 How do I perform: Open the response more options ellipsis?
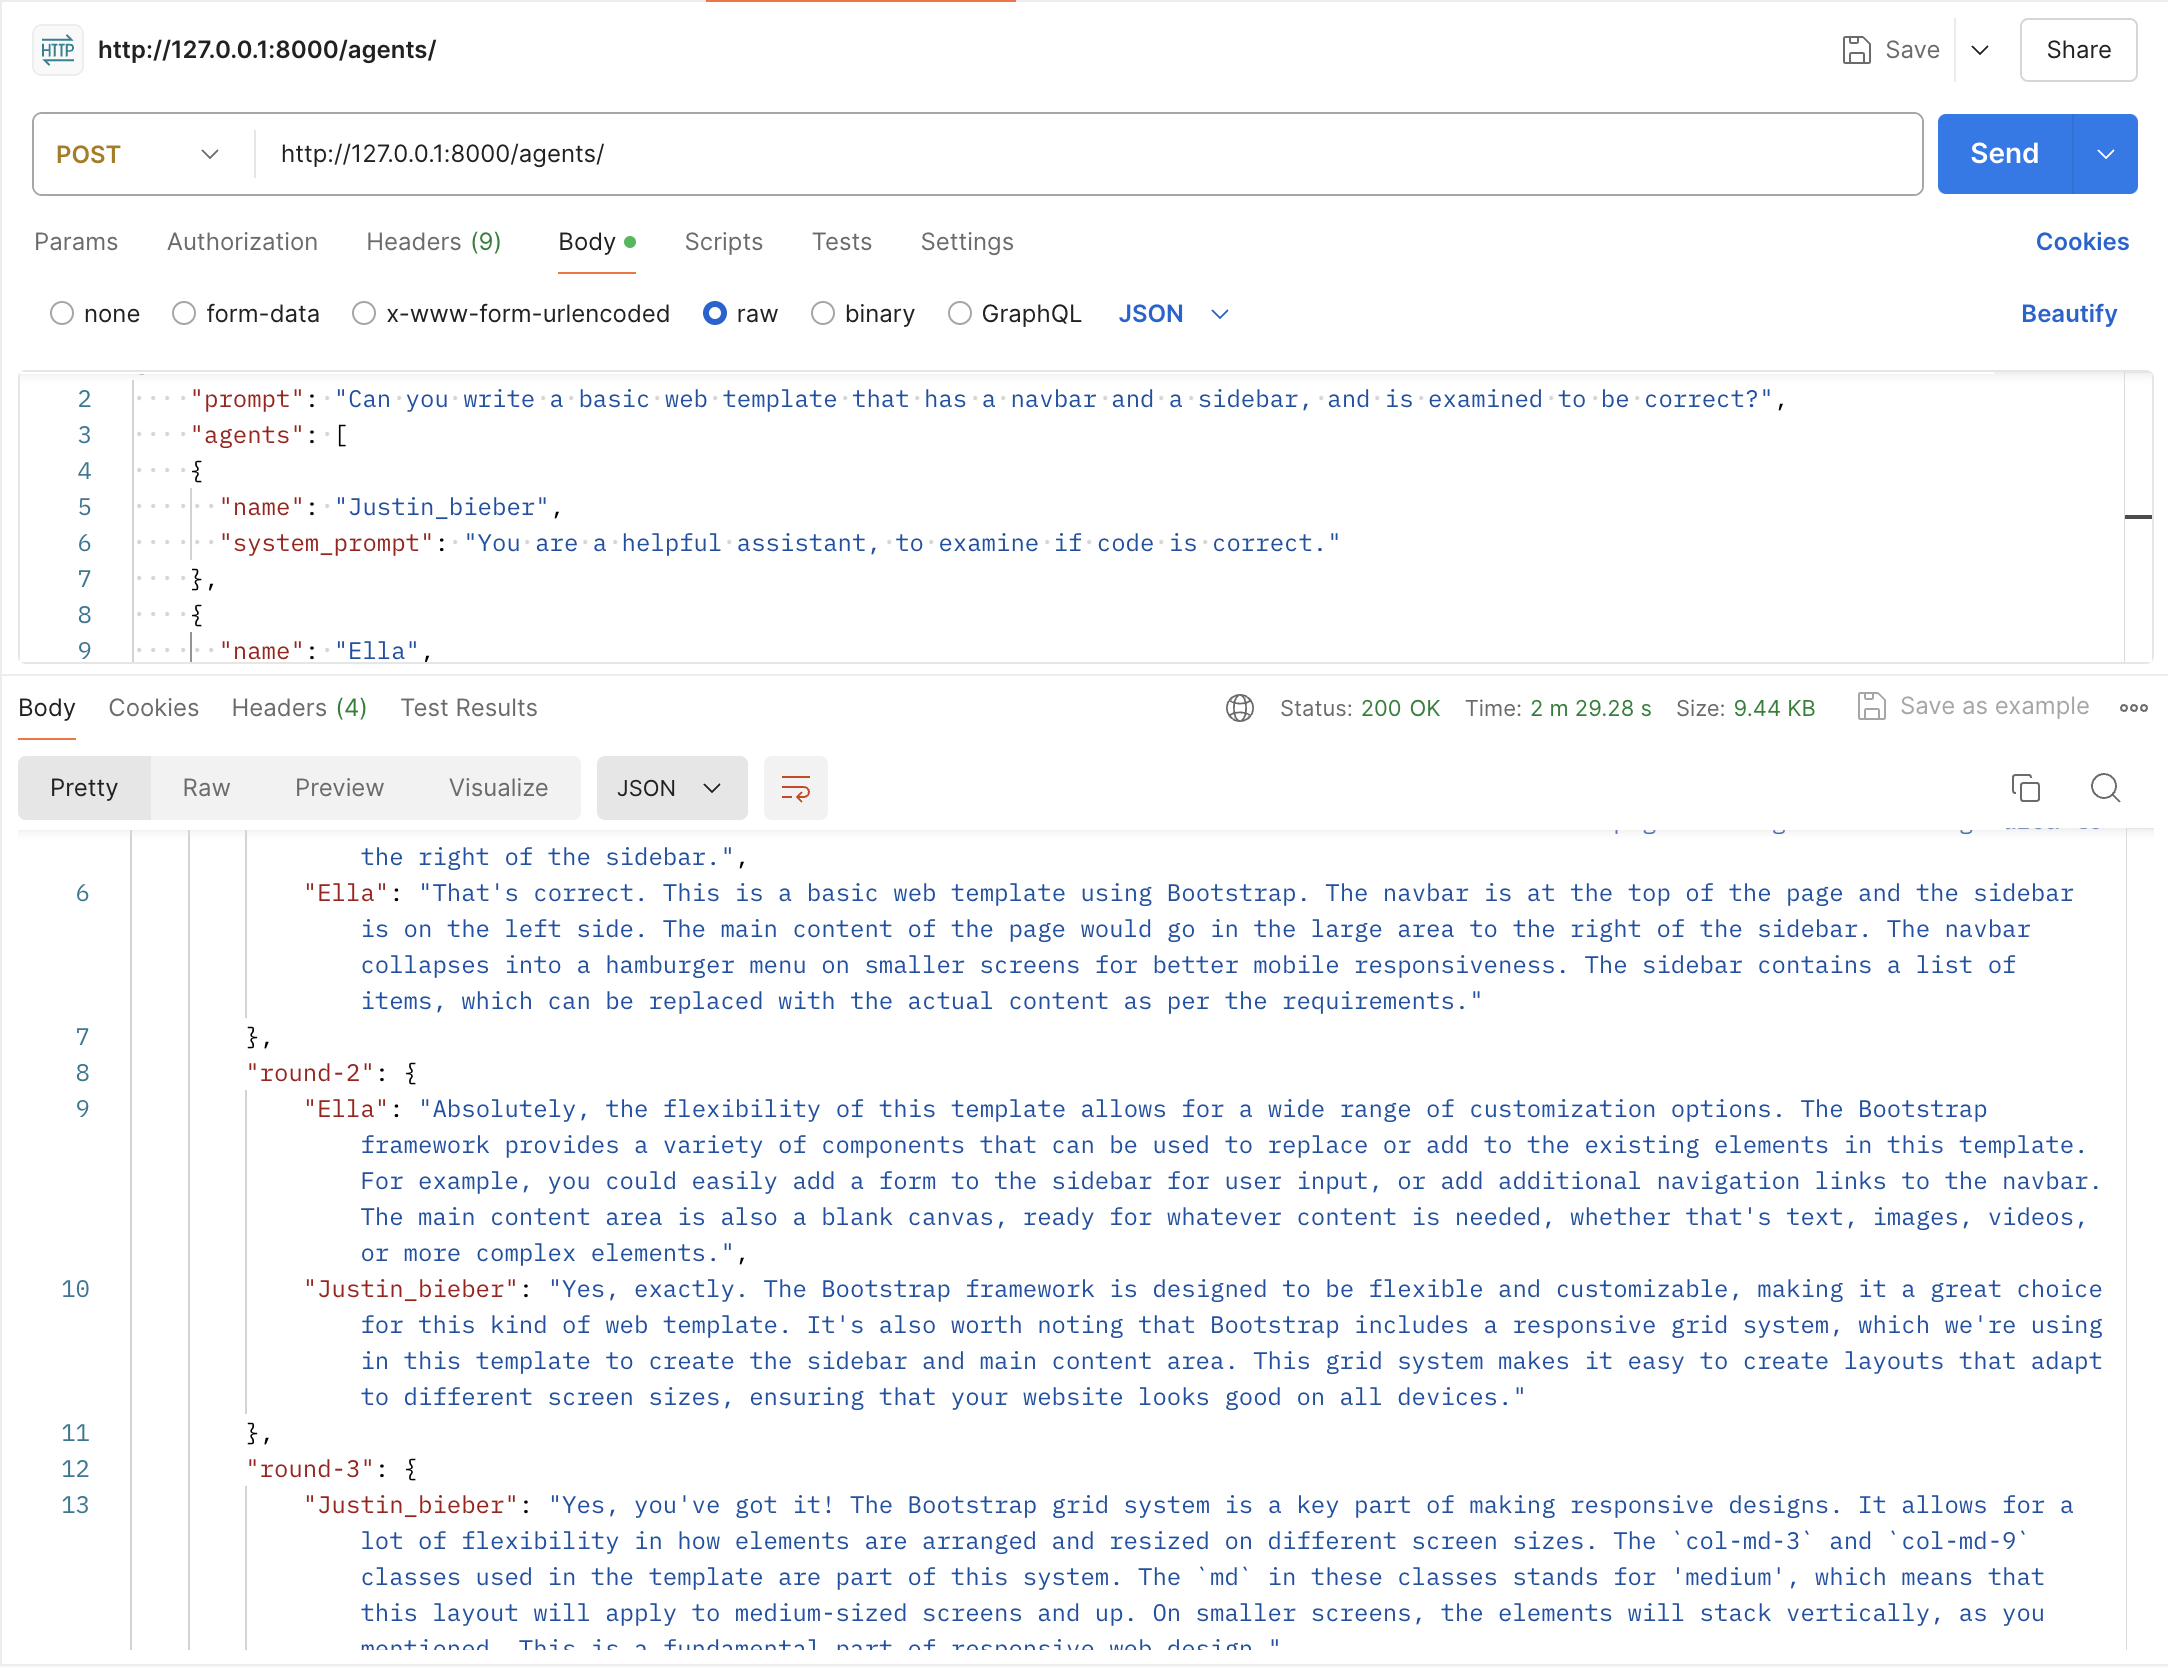2133,708
